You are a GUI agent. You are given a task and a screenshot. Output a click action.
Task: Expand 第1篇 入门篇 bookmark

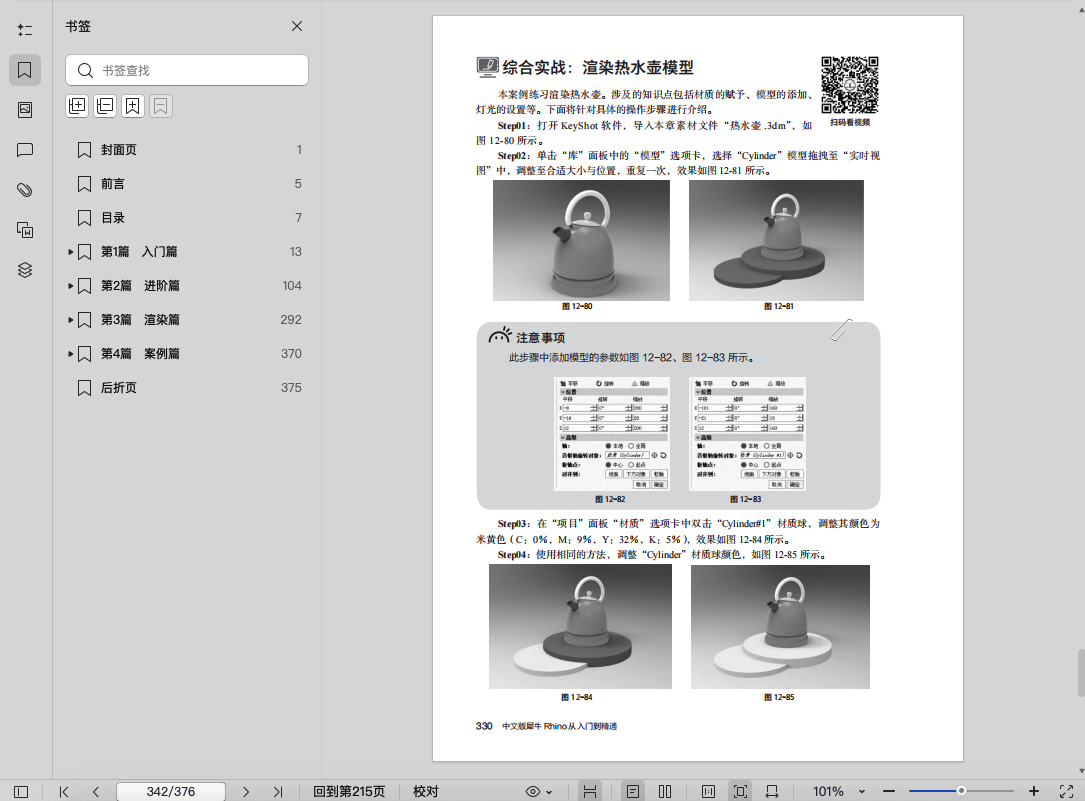(x=71, y=252)
